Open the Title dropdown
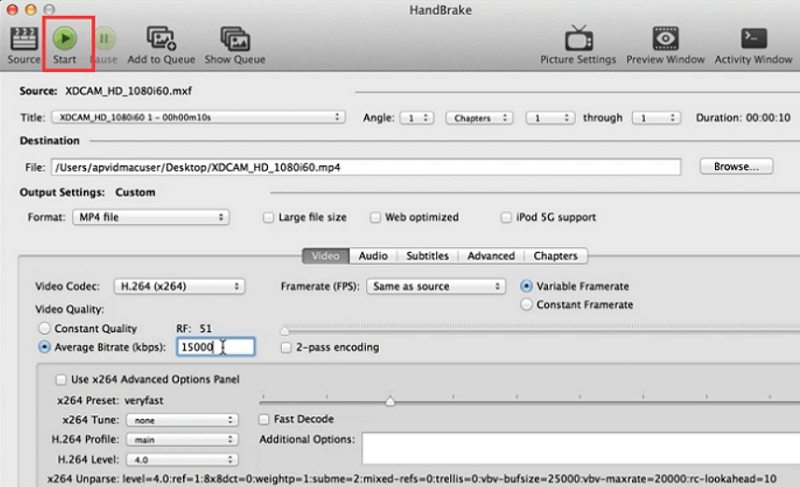Screen dimensions: 800x487 (198, 117)
